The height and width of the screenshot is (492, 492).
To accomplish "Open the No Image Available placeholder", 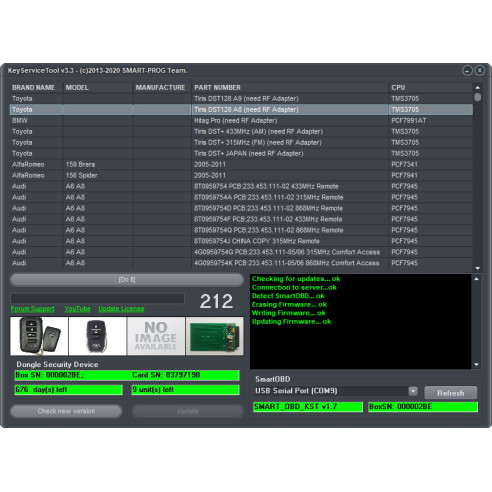I will (156, 336).
